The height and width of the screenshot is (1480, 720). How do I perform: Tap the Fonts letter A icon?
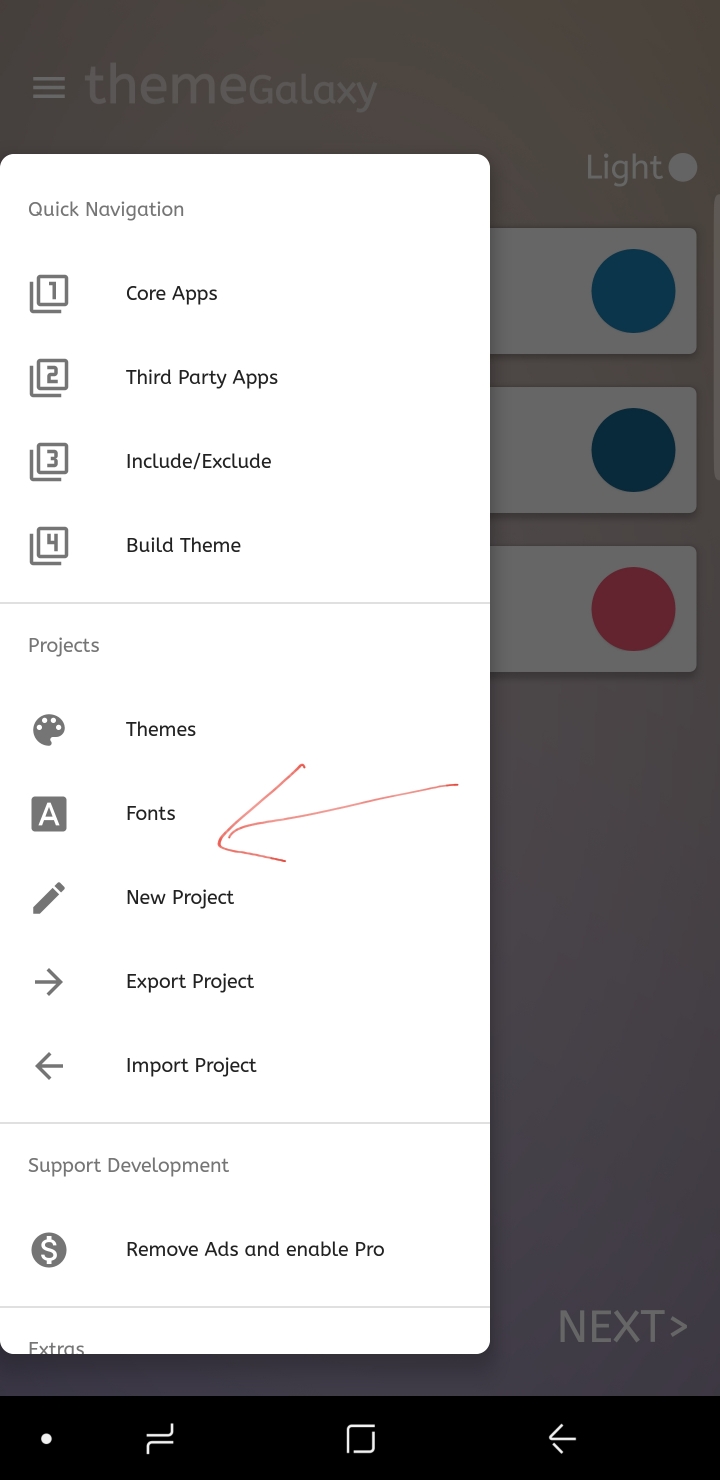click(x=49, y=813)
